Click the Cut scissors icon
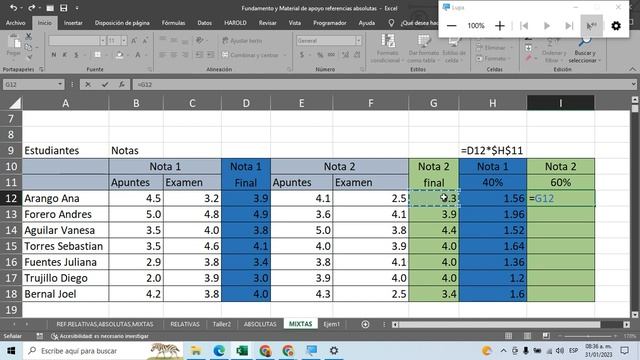Image resolution: width=640 pixels, height=360 pixels. pos(29,37)
